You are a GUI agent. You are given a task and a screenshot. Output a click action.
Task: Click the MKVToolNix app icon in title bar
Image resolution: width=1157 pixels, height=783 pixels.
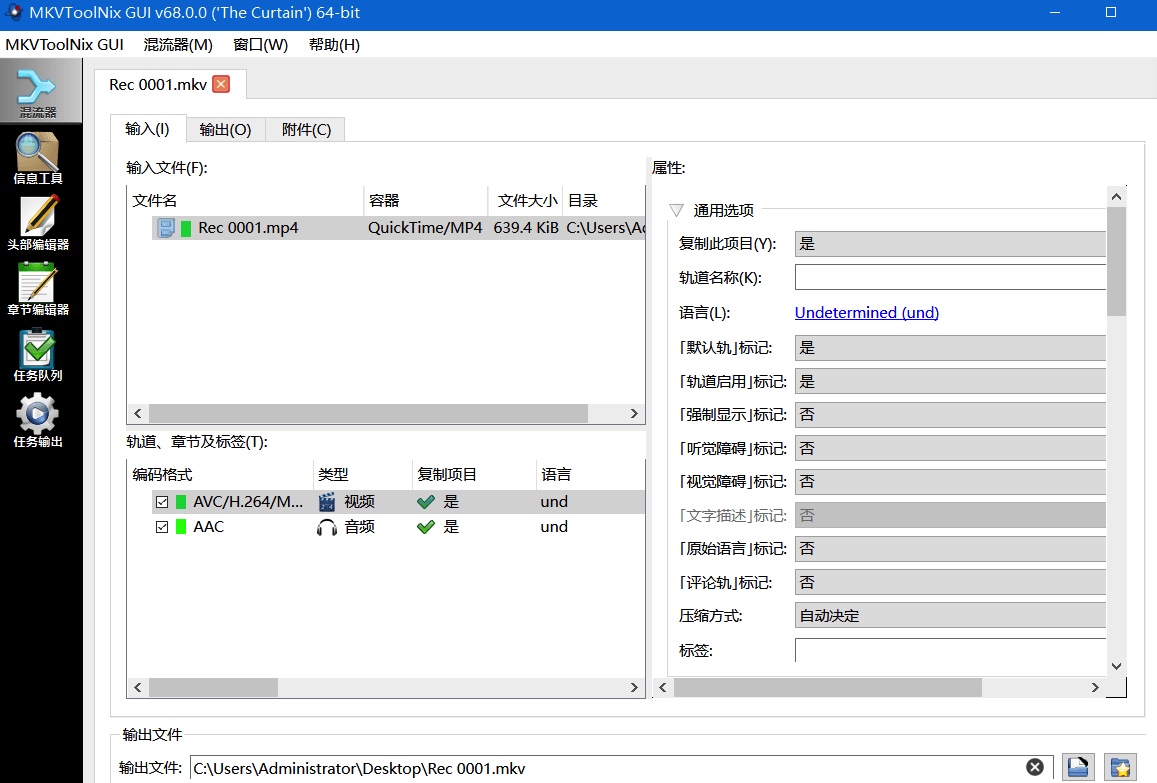pyautogui.click(x=13, y=13)
